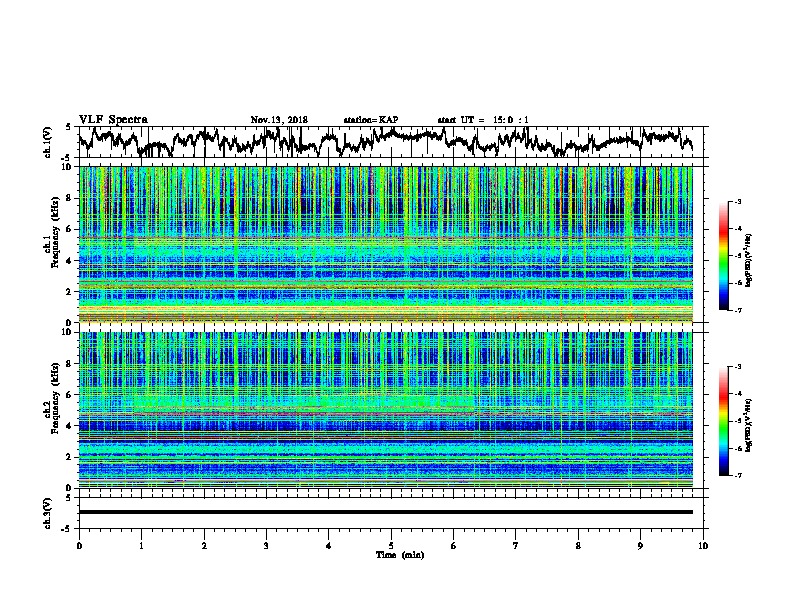
Task: Click time axis tick label "1"
Action: tap(142, 546)
